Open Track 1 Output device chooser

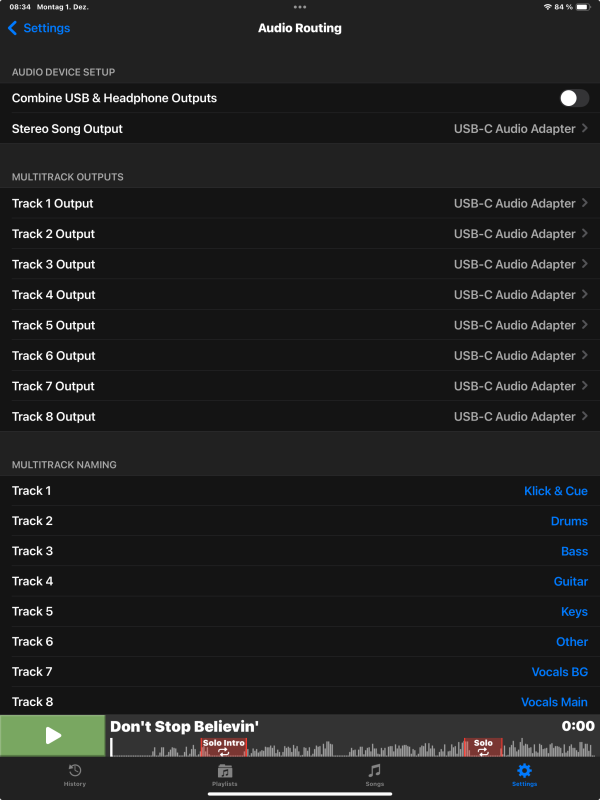[x=520, y=203]
